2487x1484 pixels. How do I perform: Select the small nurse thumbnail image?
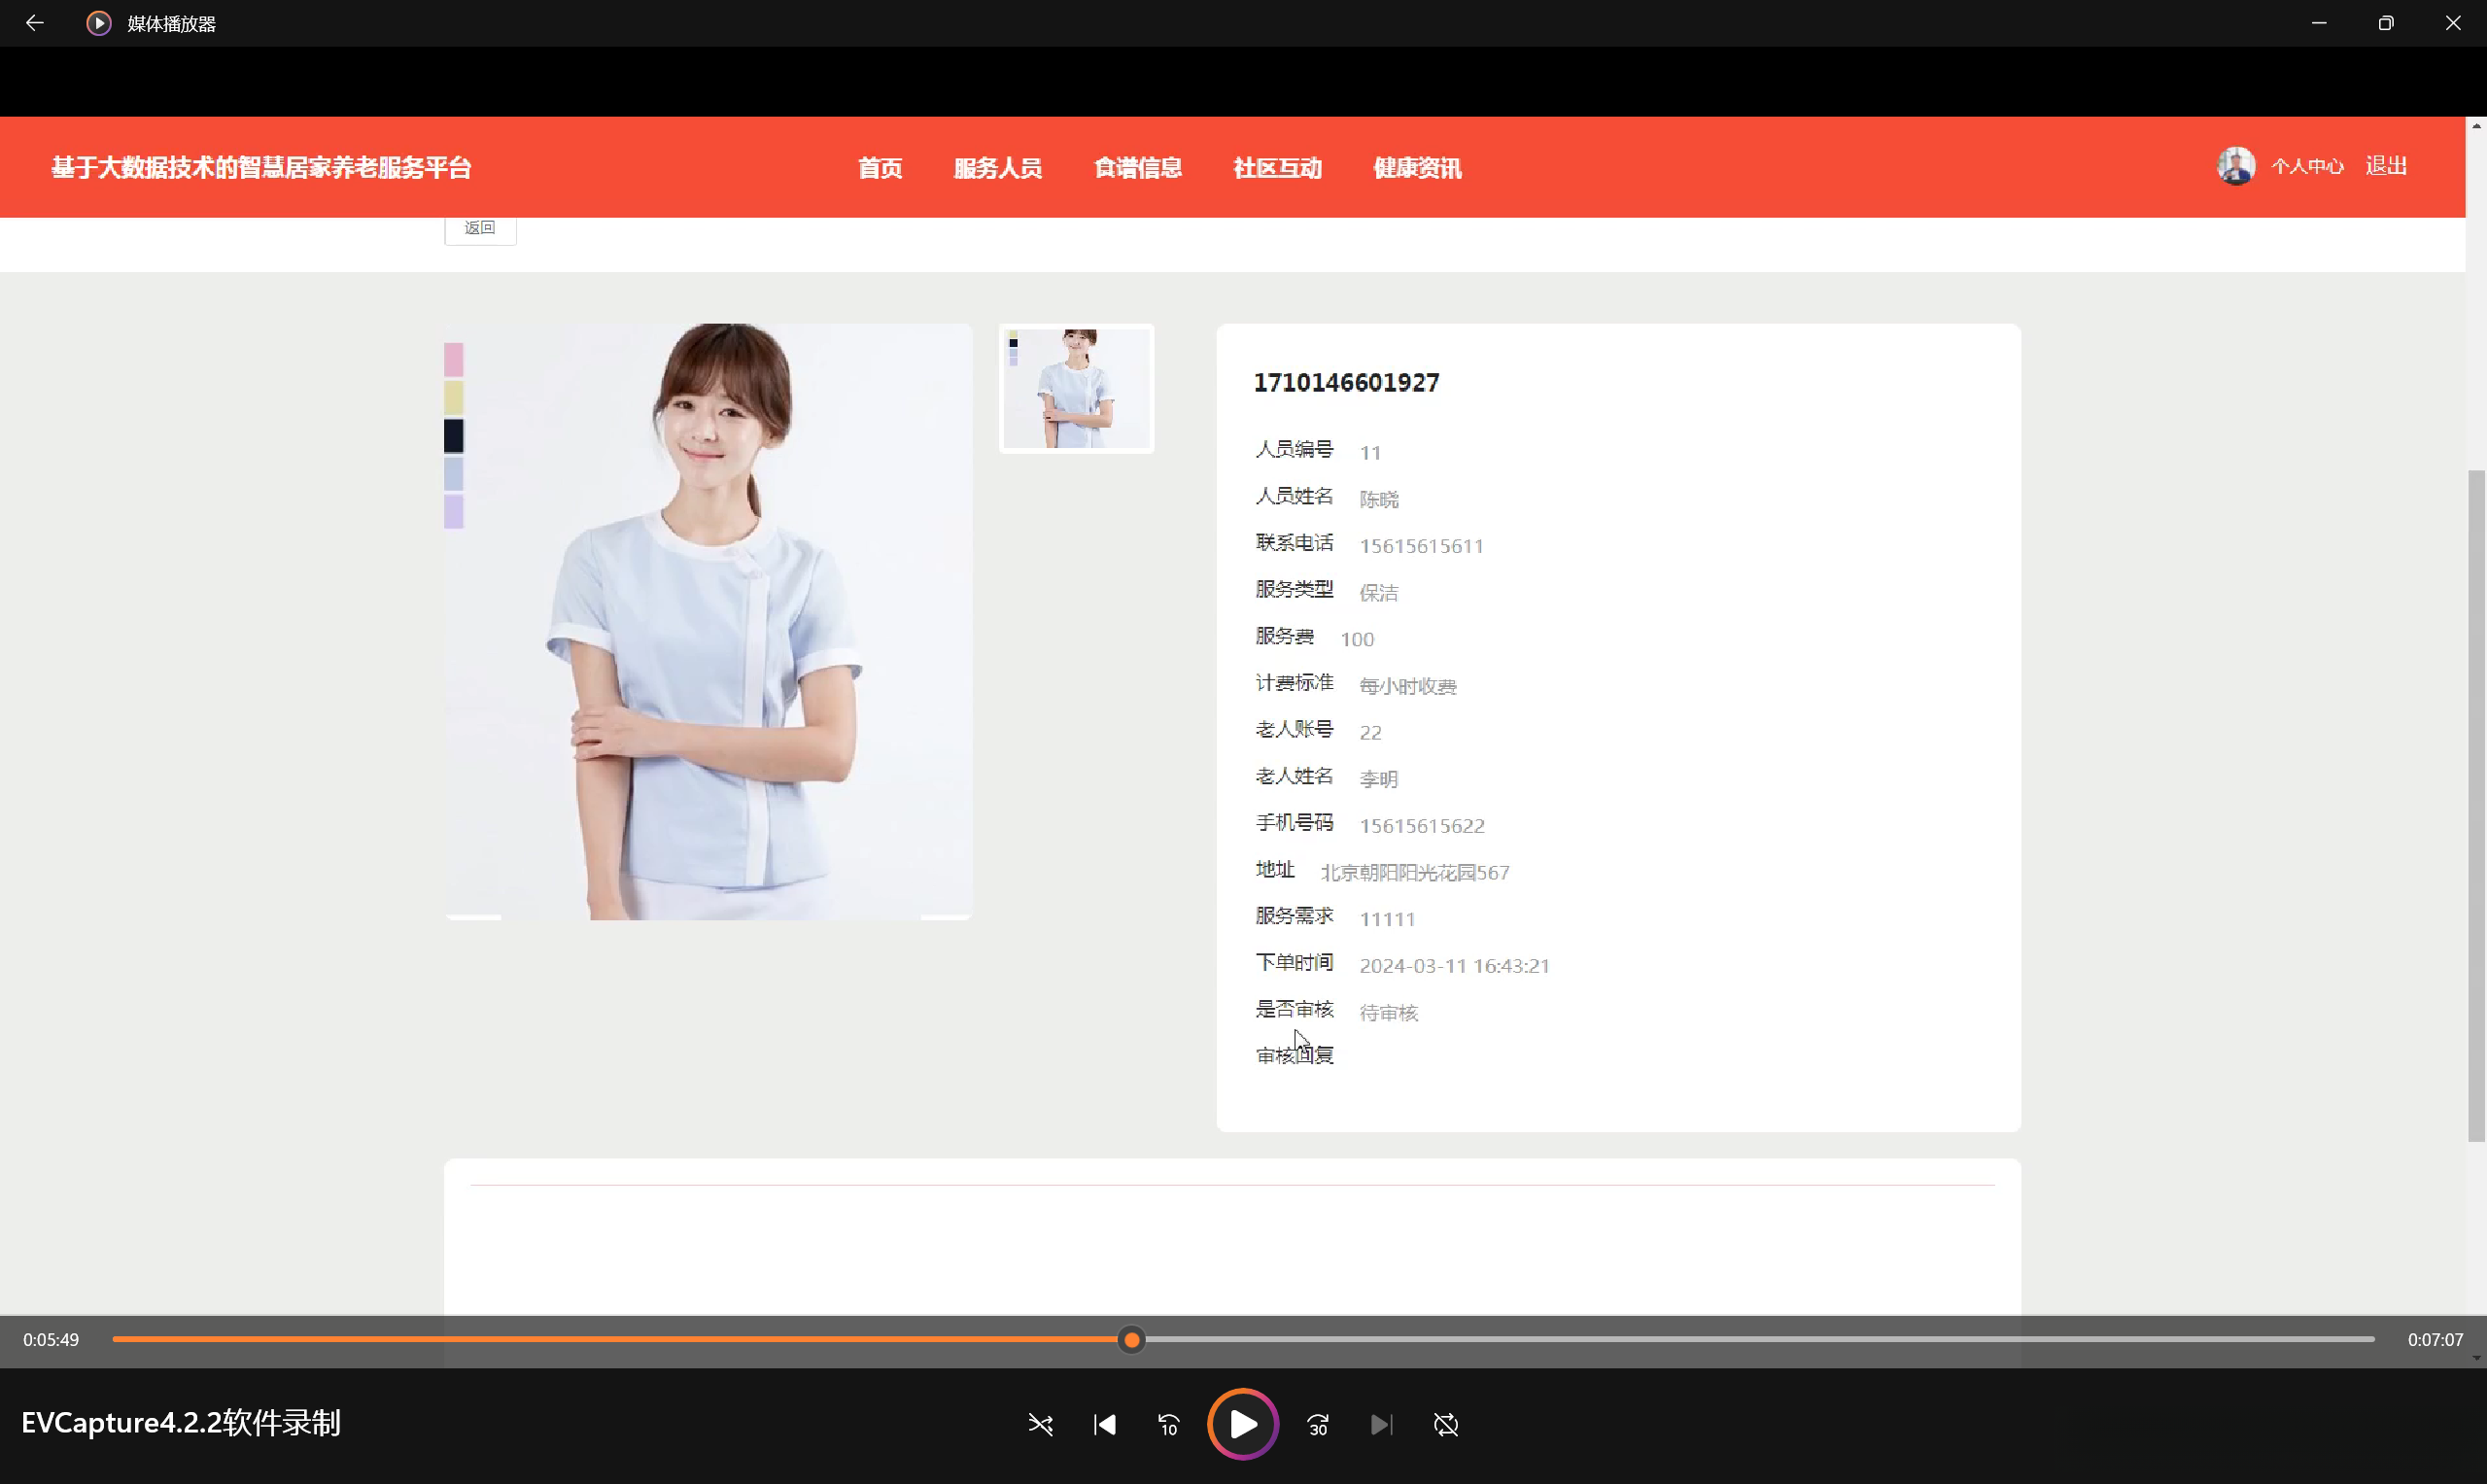1076,388
